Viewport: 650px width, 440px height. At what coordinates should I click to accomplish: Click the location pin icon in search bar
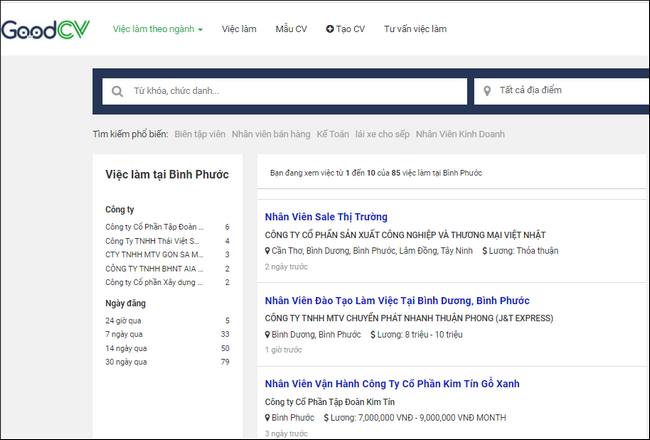[x=487, y=91]
